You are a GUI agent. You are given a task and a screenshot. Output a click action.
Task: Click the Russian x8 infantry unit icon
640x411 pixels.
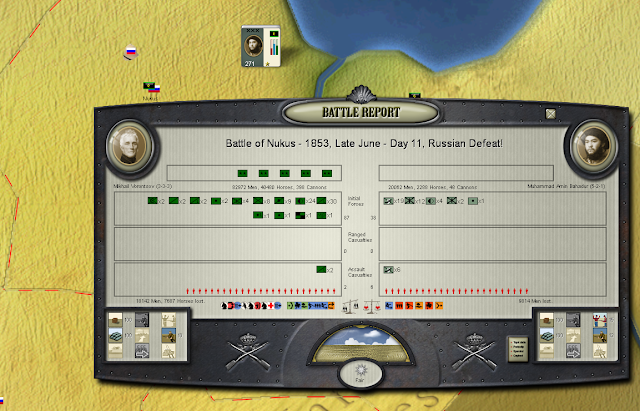pos(258,201)
